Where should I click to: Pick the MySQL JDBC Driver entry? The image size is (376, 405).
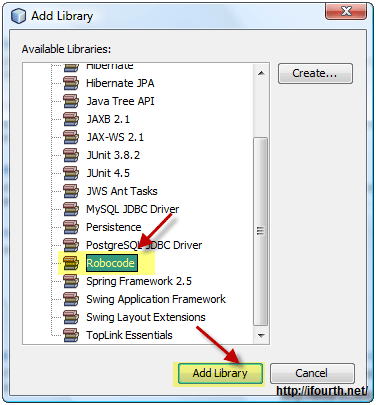(x=133, y=209)
